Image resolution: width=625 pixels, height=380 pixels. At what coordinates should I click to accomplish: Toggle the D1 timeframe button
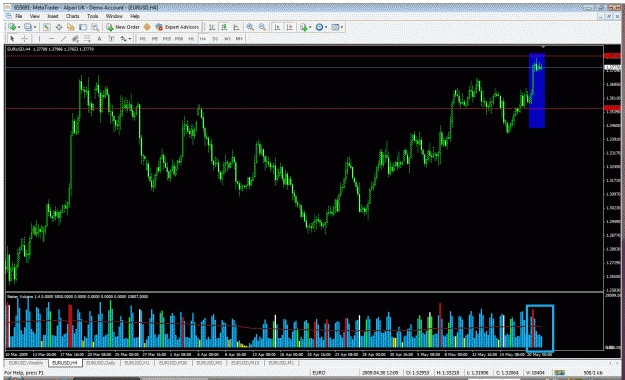pyautogui.click(x=215, y=39)
